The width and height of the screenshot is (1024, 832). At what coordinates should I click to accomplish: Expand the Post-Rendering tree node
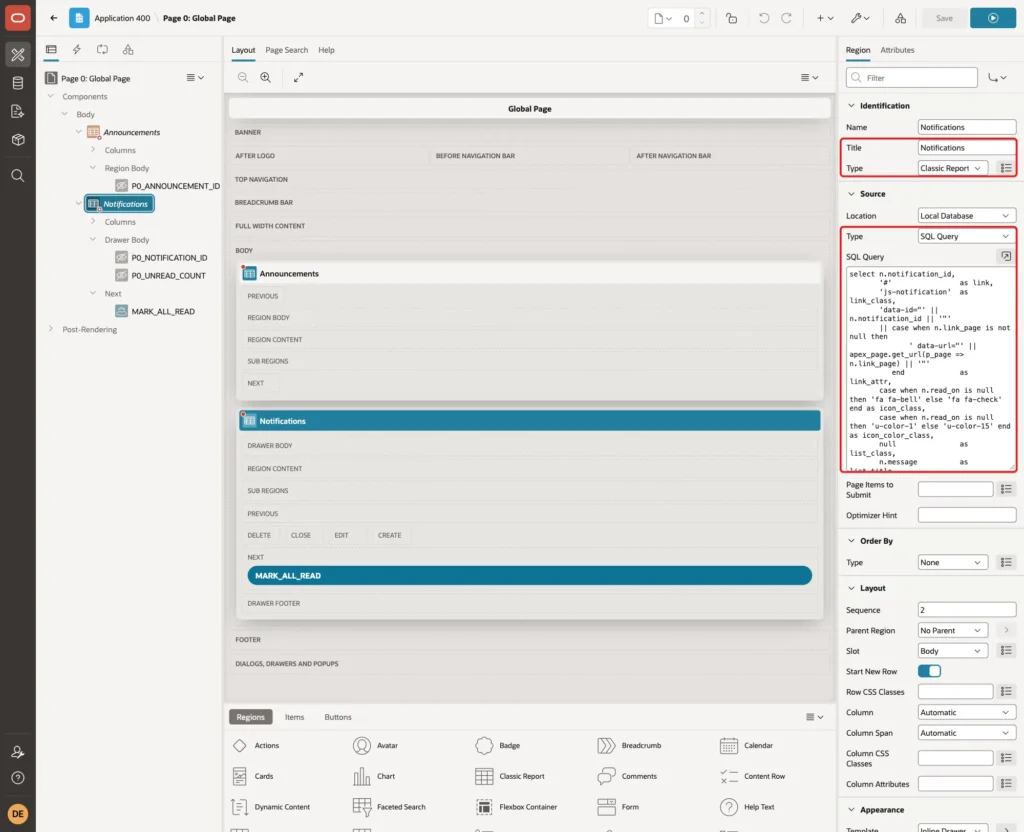point(51,329)
